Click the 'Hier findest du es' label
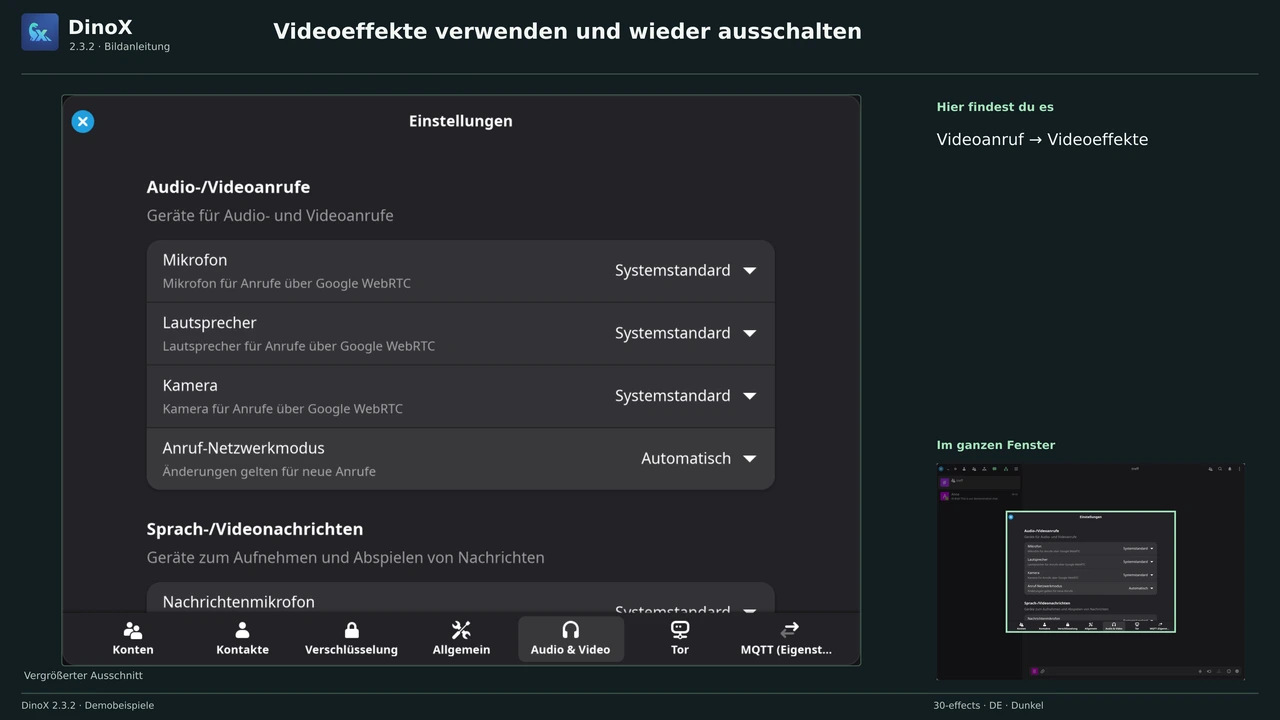This screenshot has height=720, width=1280. point(995,107)
